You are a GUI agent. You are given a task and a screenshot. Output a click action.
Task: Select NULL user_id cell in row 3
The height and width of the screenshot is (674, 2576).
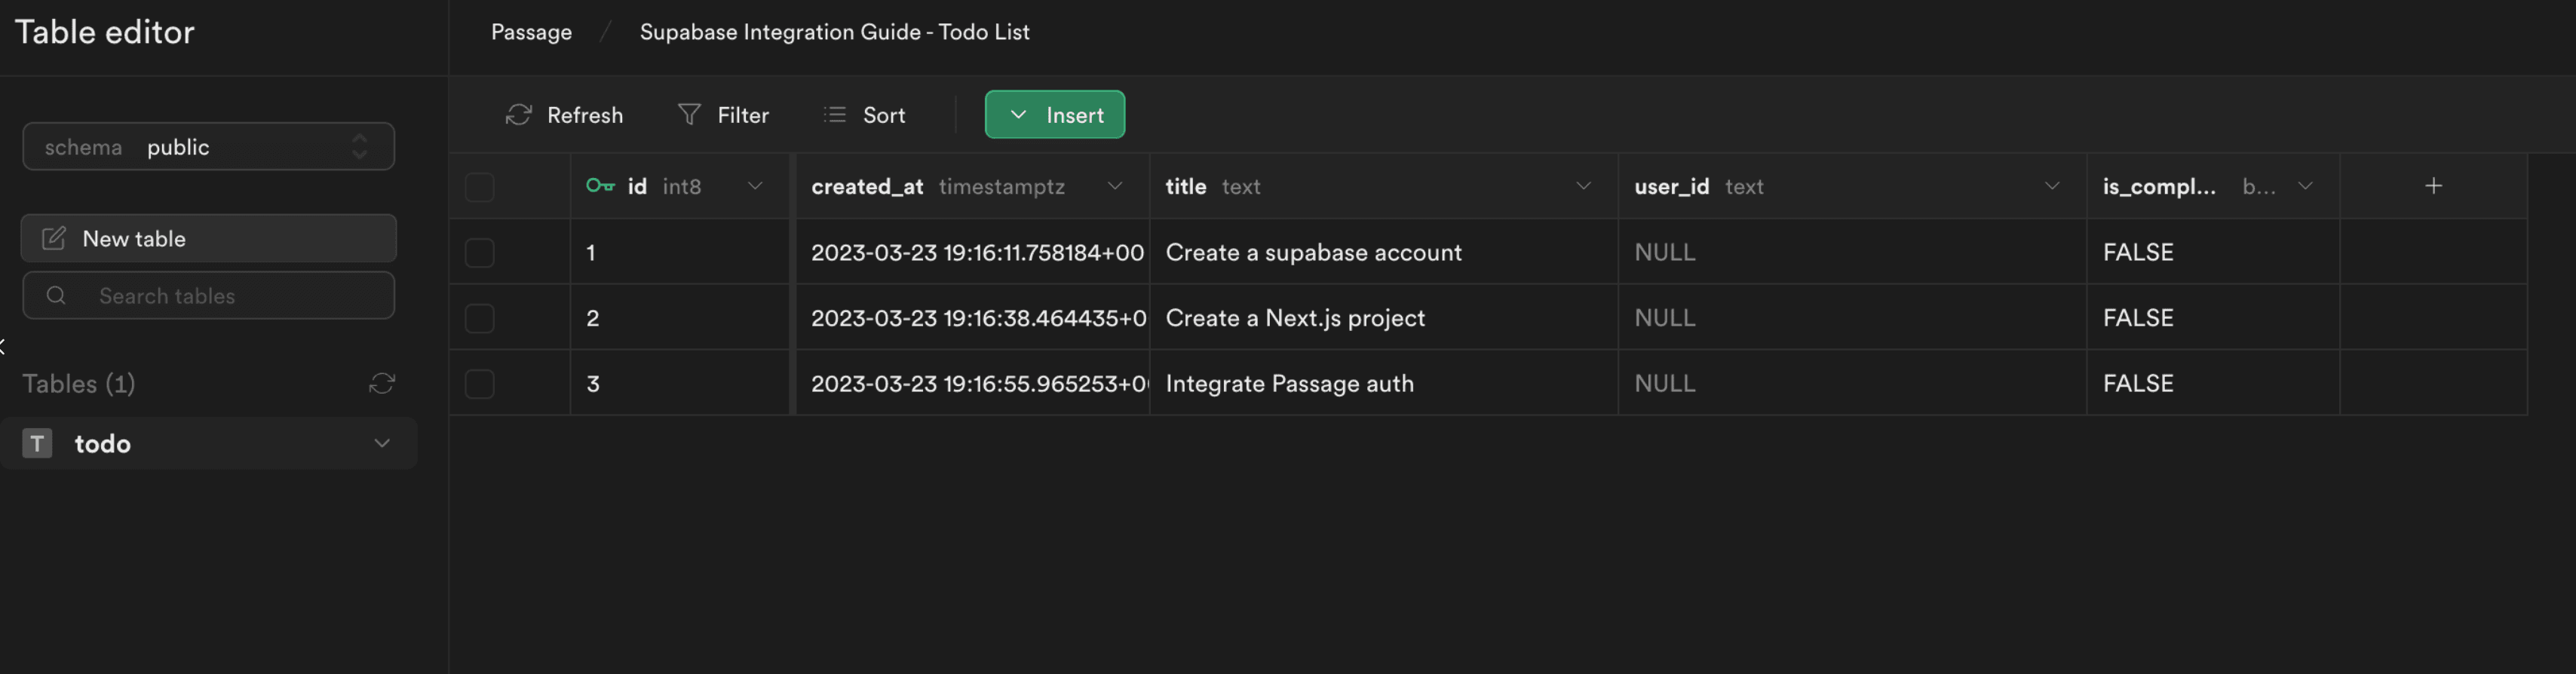(1852, 383)
